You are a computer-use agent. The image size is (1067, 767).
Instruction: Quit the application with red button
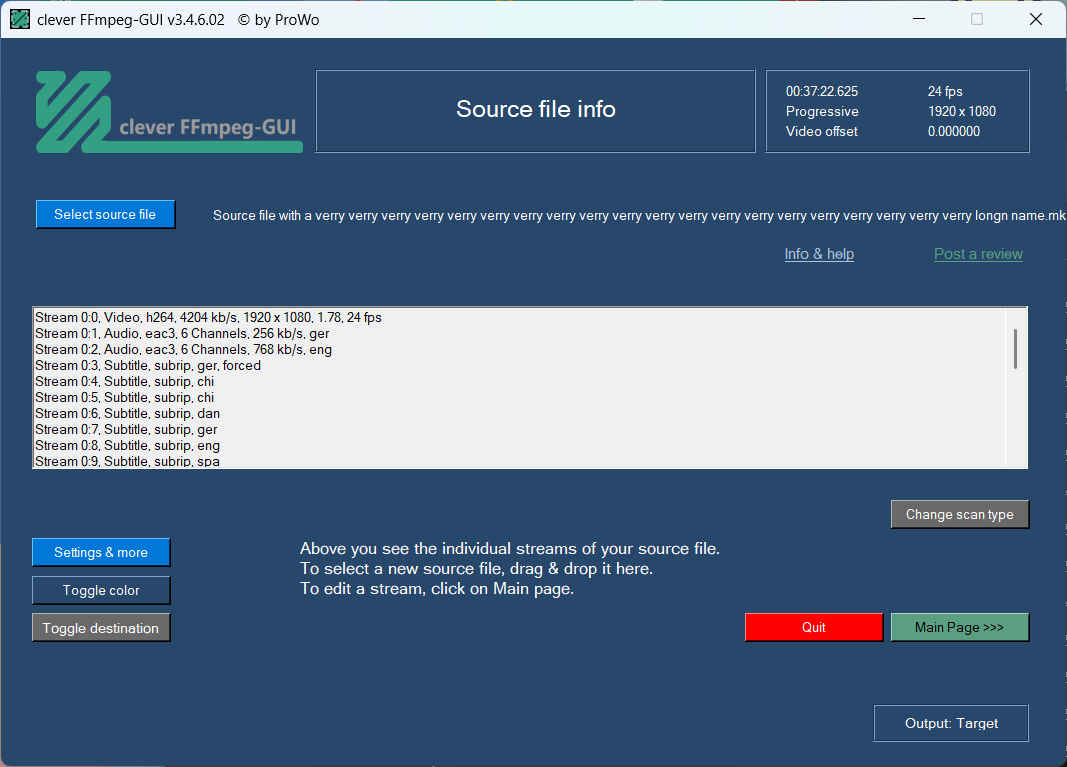[x=814, y=627]
